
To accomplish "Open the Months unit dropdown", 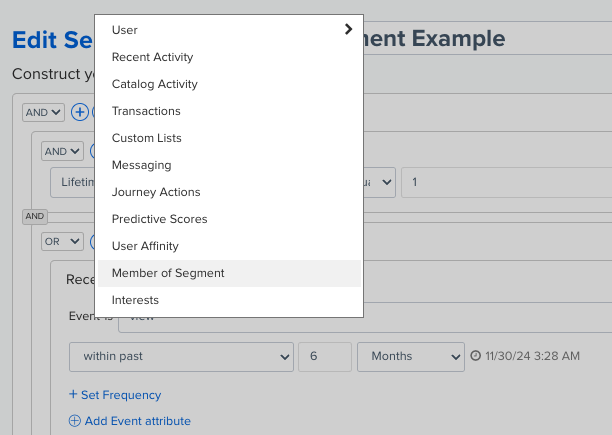I will (411, 357).
